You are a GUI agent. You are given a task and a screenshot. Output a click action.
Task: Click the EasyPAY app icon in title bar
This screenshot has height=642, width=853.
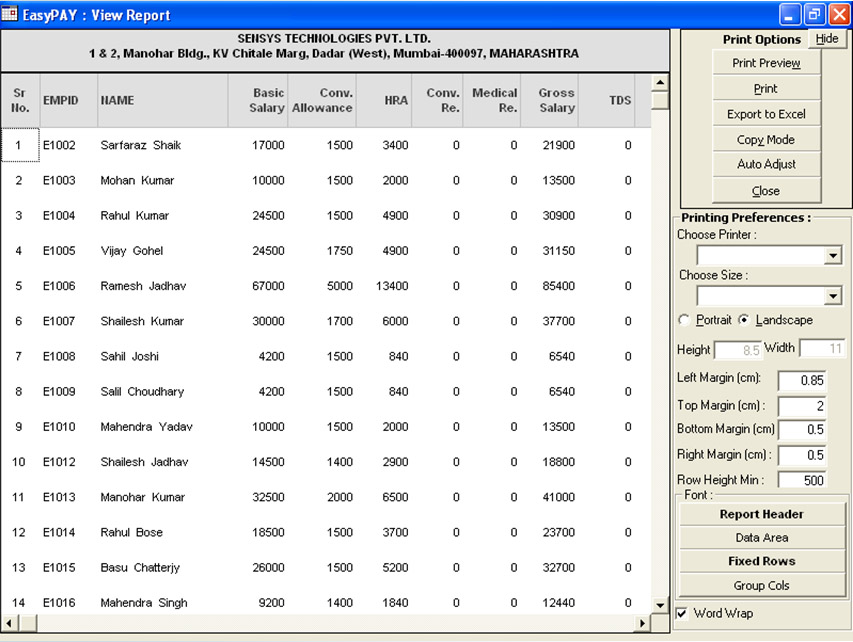(9, 13)
